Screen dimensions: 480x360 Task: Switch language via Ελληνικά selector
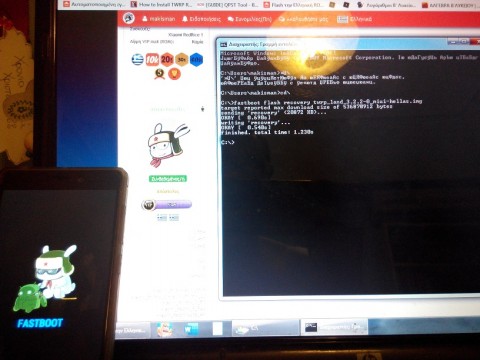point(354,19)
